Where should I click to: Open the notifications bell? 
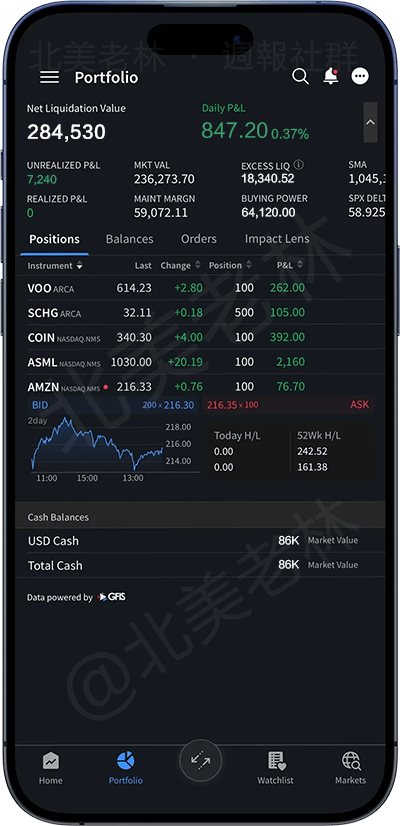[x=330, y=76]
